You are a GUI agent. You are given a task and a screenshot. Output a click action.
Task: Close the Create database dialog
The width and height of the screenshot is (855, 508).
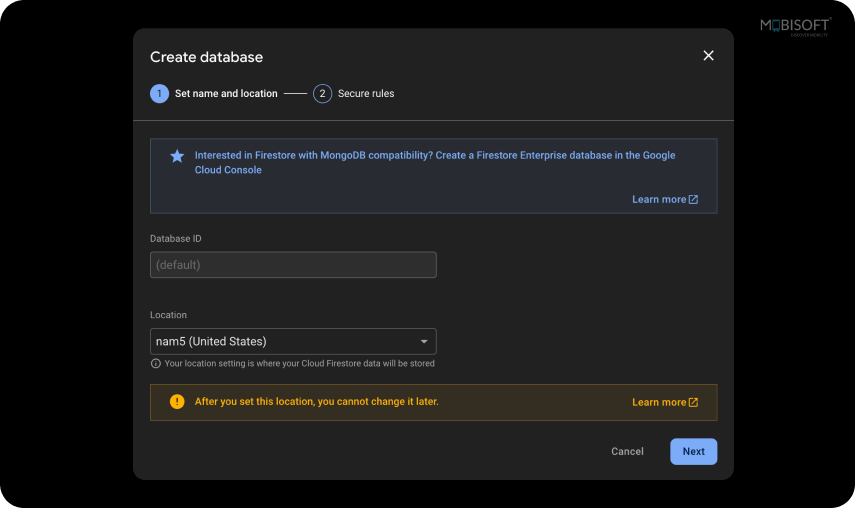click(x=708, y=56)
